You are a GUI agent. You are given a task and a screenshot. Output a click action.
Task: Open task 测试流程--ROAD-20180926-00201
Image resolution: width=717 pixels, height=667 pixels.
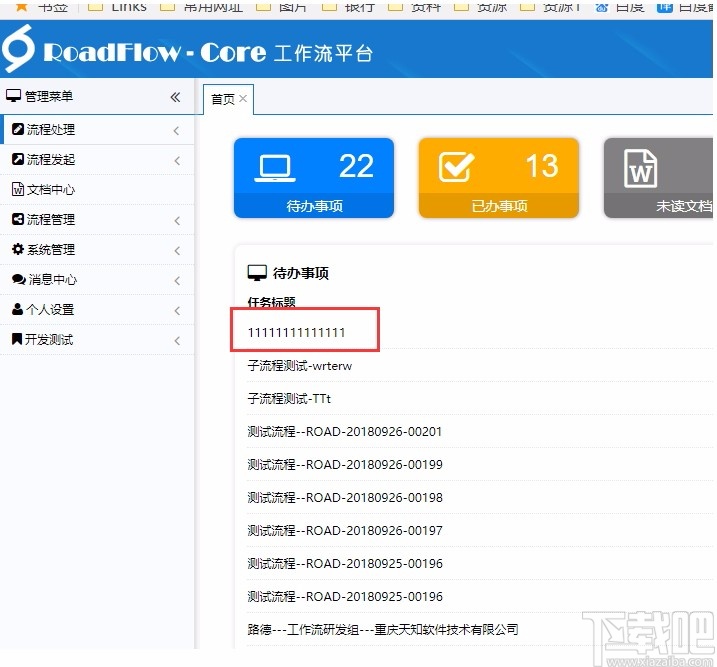pos(344,432)
